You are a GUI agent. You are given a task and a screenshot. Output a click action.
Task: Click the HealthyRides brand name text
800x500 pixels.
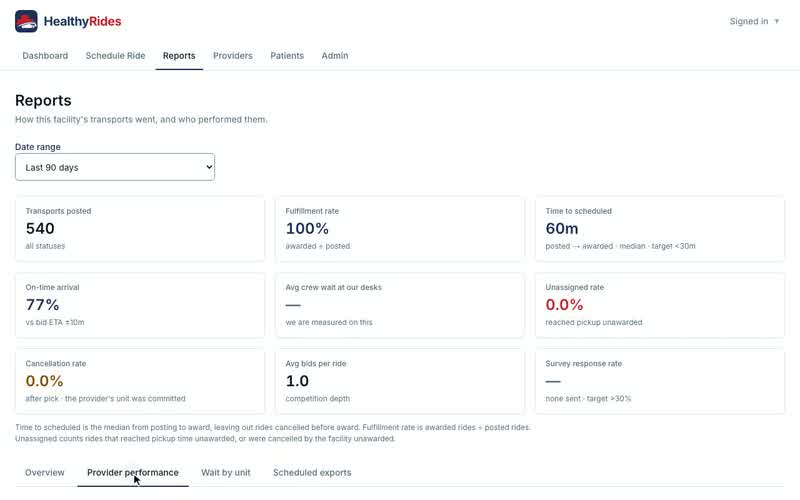[83, 21]
